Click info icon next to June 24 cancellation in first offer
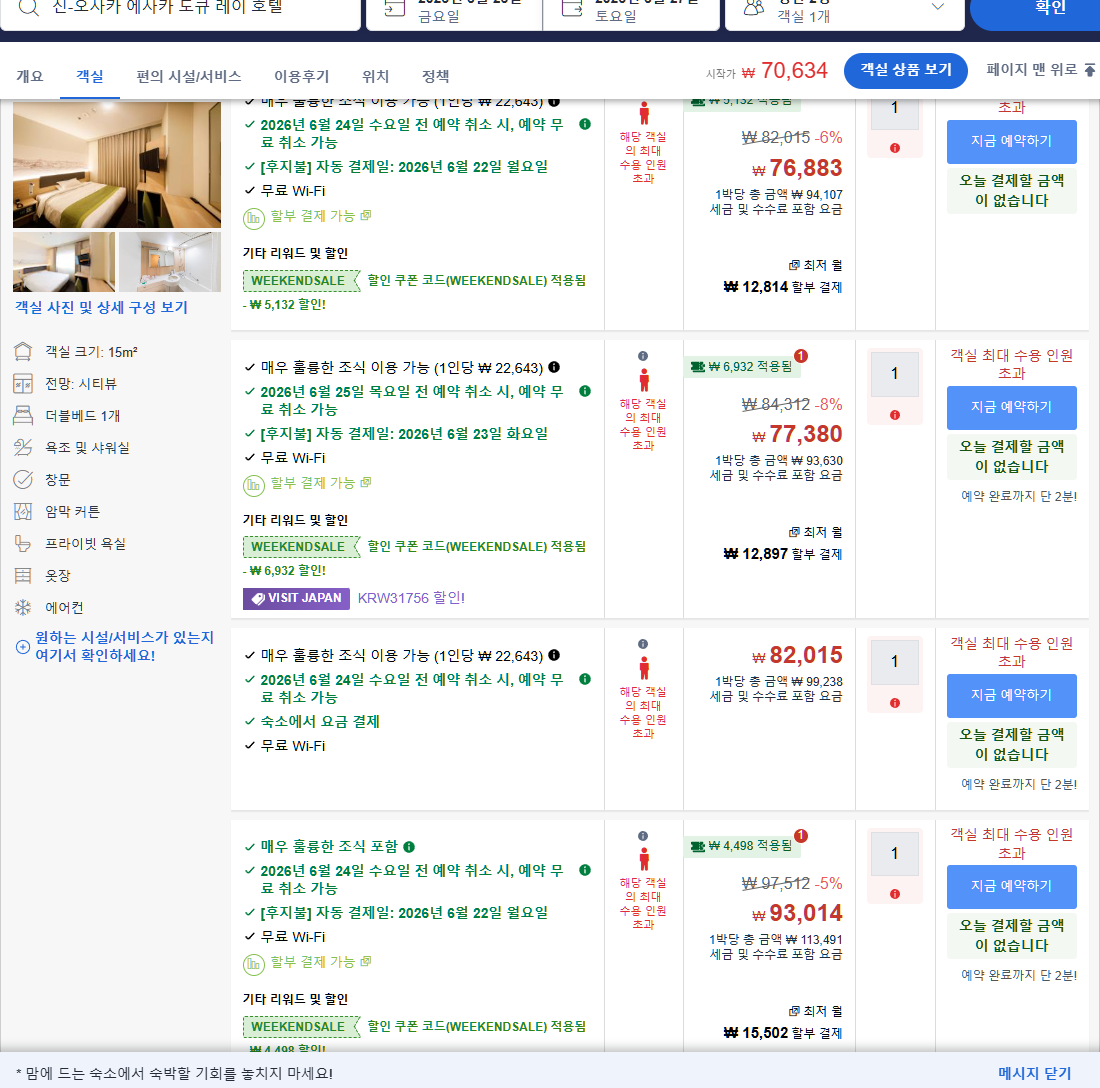 tap(585, 124)
